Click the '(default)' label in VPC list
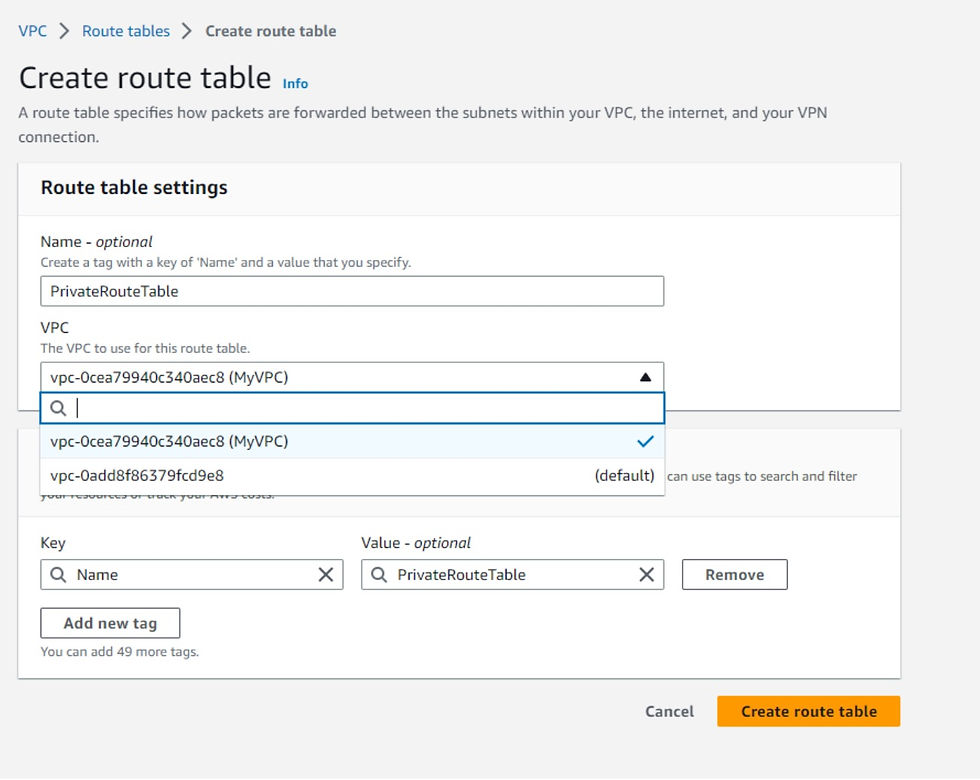 click(x=624, y=476)
